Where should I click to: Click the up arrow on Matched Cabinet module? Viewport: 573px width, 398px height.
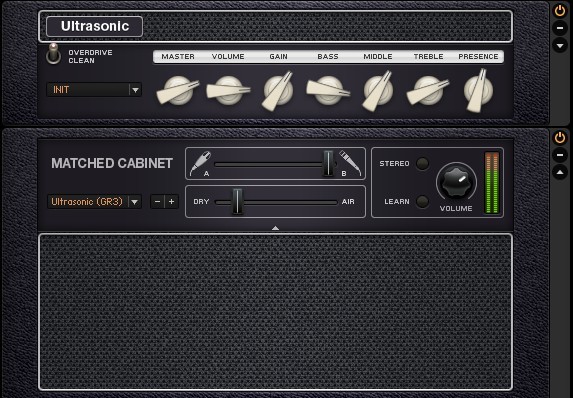(x=559, y=172)
